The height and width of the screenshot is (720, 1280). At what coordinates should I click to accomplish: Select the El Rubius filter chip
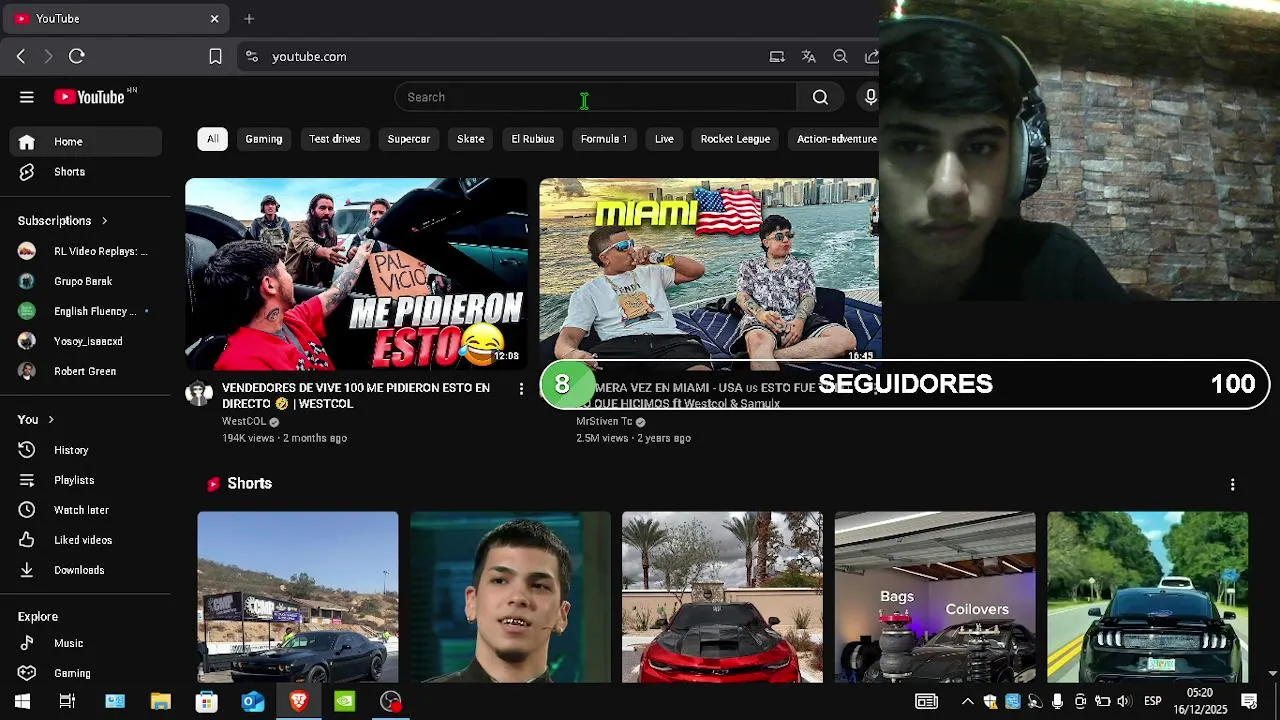tap(533, 139)
